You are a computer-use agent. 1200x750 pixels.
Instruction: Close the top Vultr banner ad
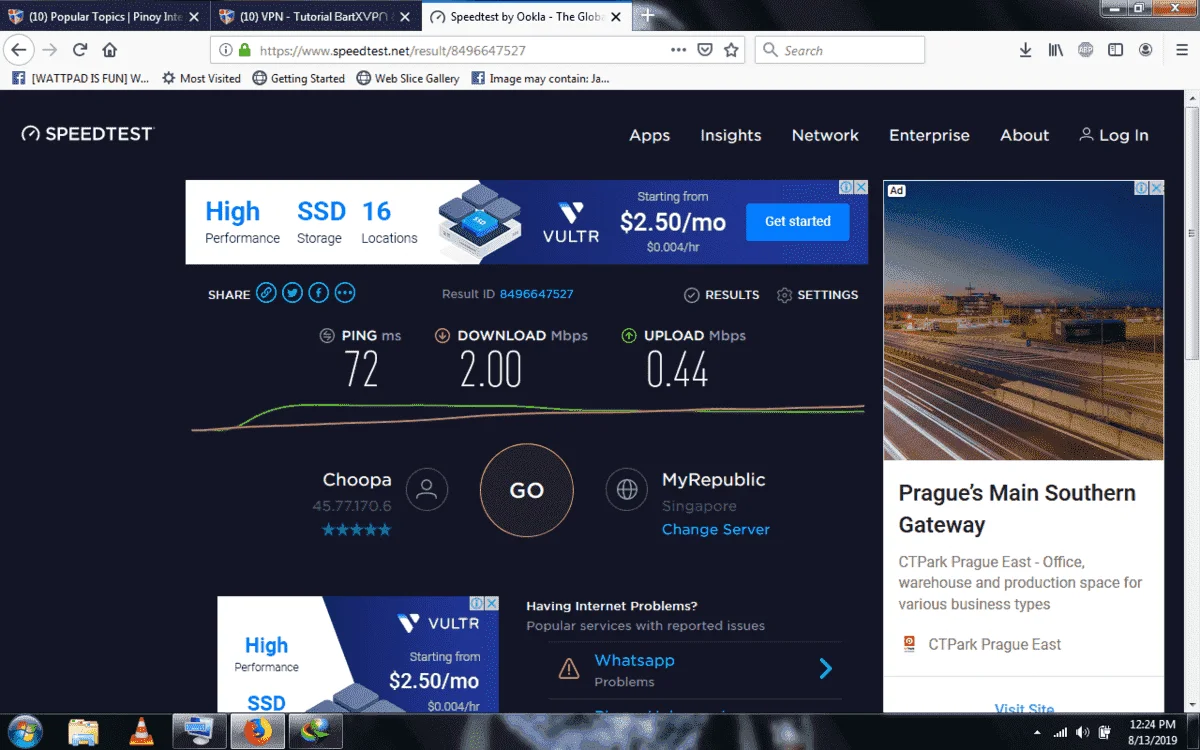coord(860,187)
